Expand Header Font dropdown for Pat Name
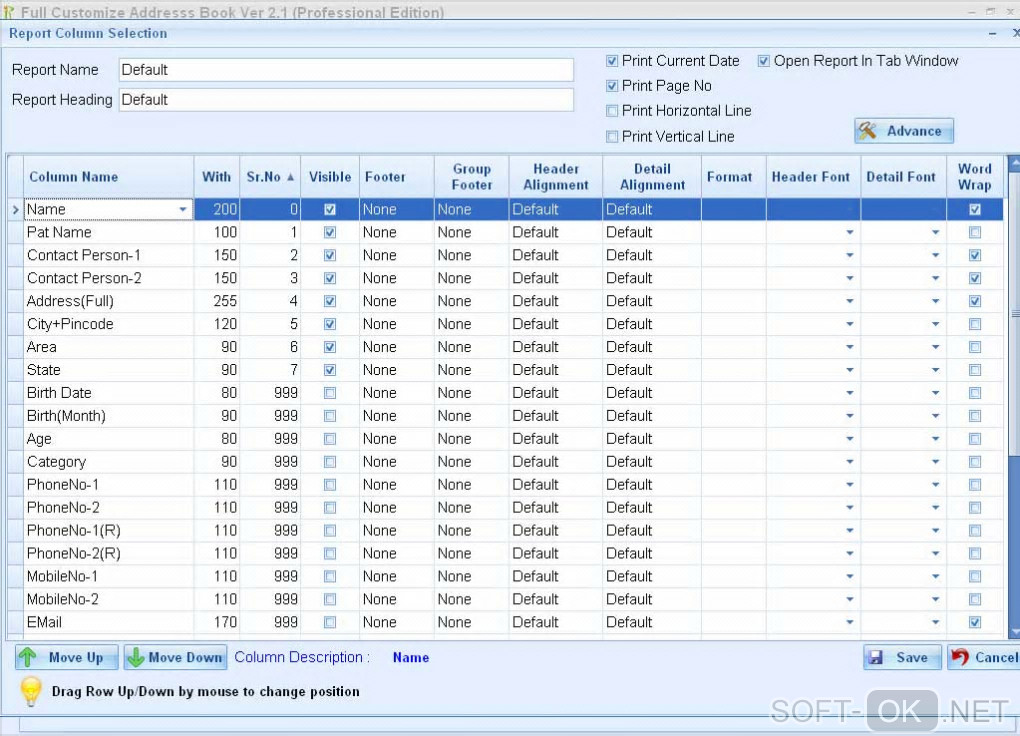 850,233
